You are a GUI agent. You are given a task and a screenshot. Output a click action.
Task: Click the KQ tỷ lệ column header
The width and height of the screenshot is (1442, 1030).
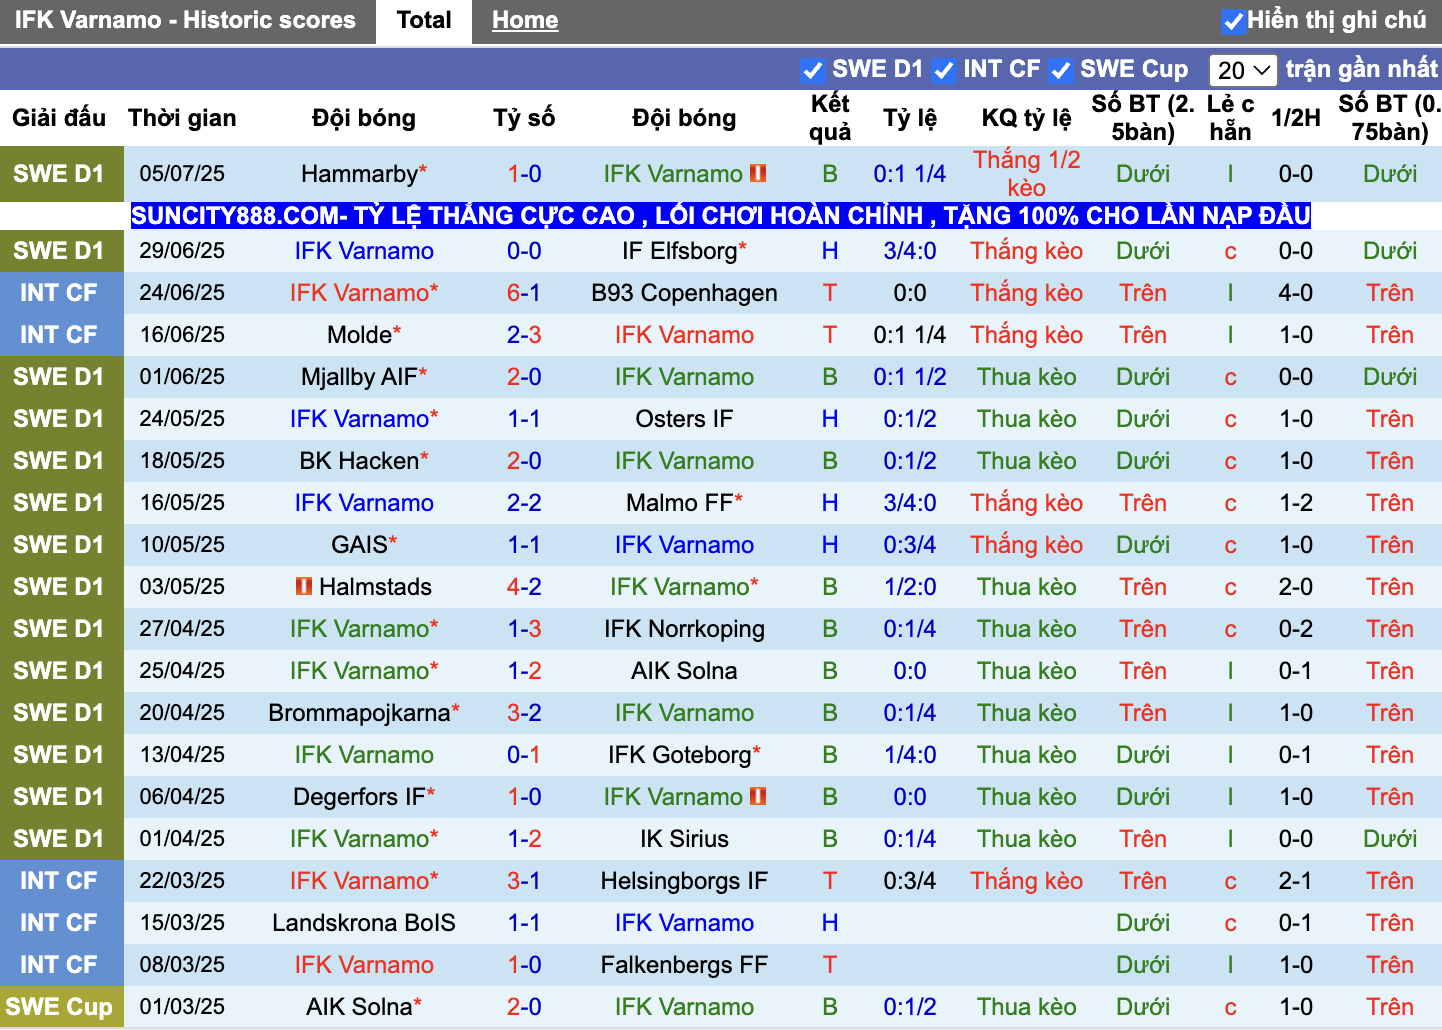[1026, 118]
